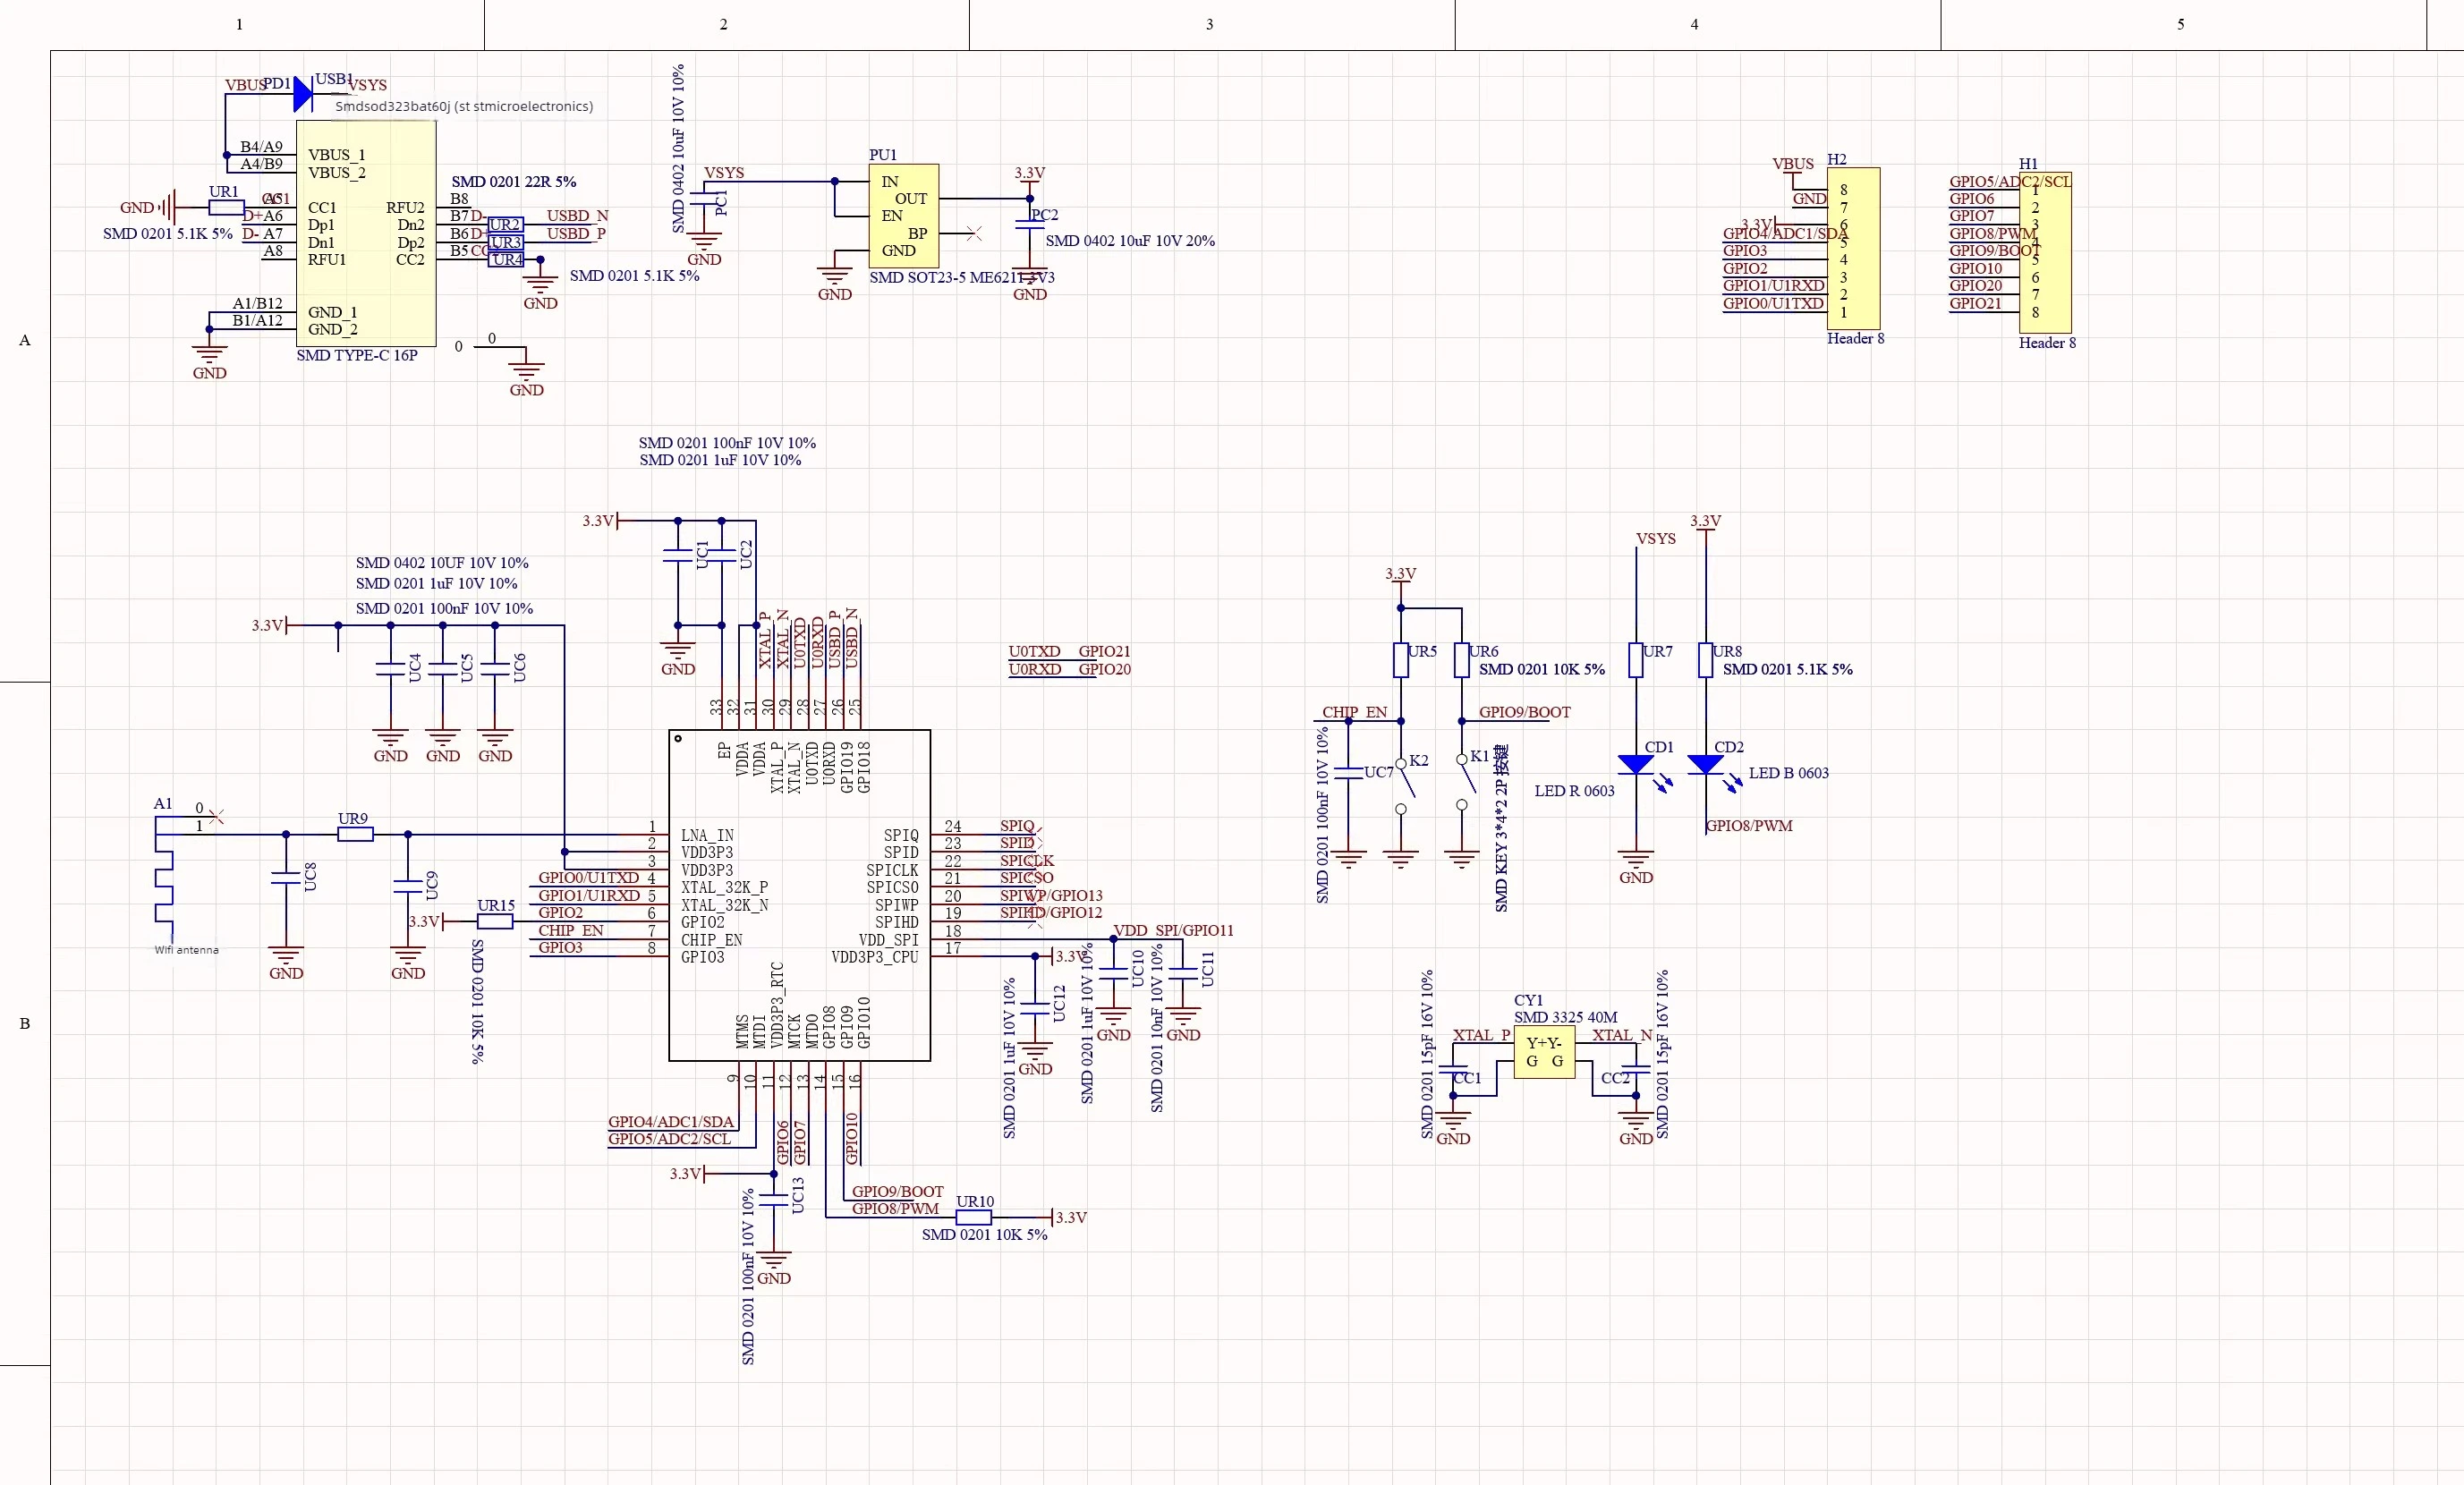The height and width of the screenshot is (1485, 2464).
Task: Select the U0TXD GPIO21 net label
Action: click(x=1069, y=652)
